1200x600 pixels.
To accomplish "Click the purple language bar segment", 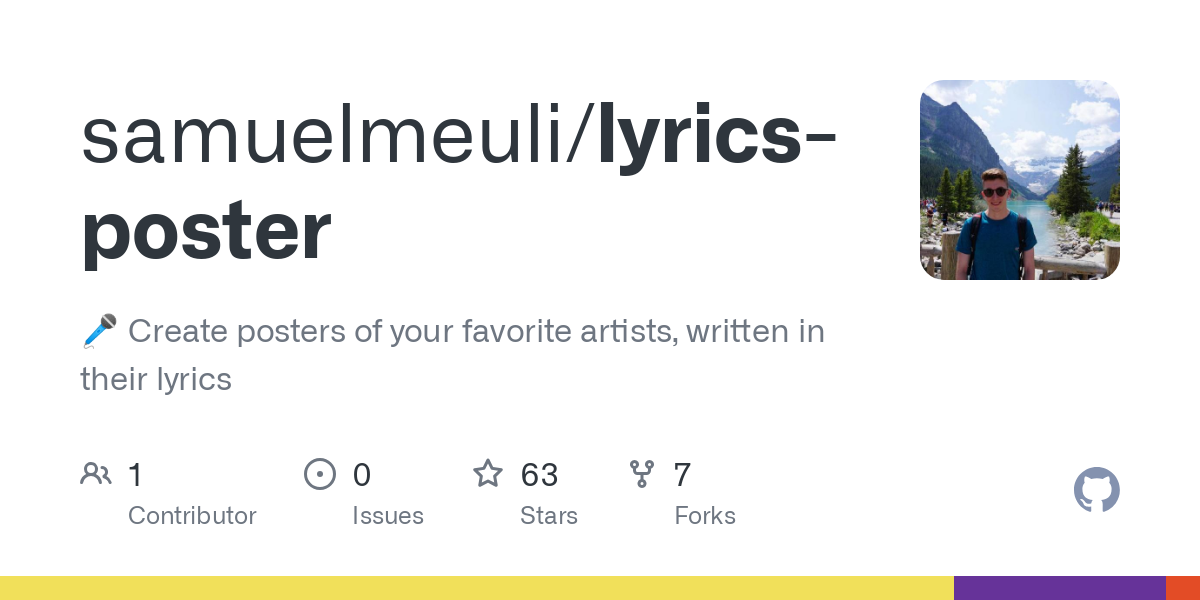I will 1059,588.
